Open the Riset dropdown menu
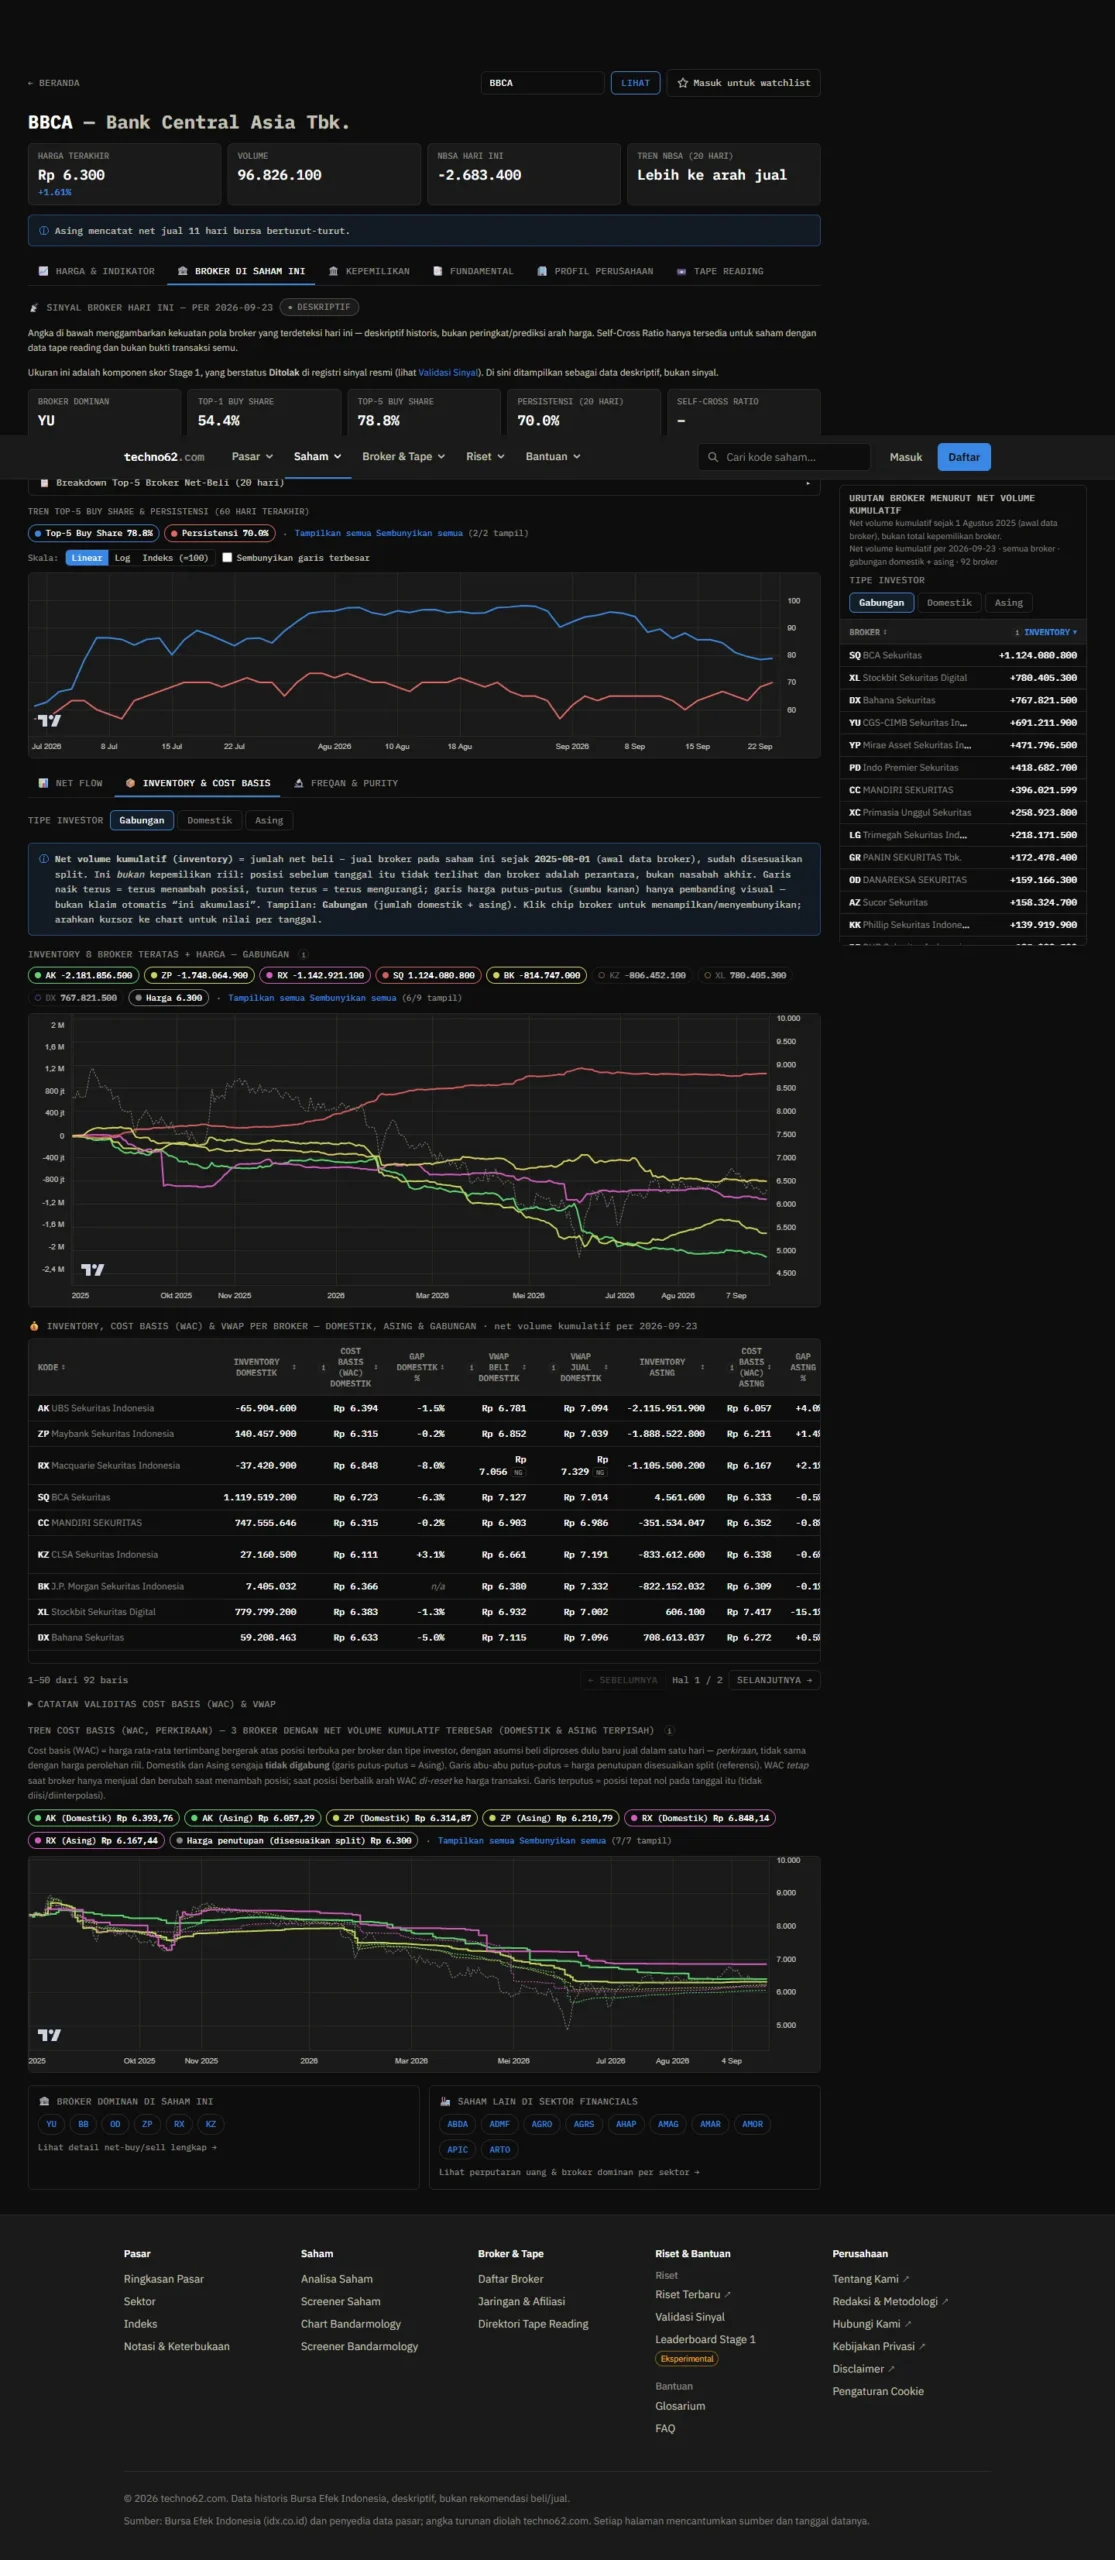The width and height of the screenshot is (1115, 2560). pyautogui.click(x=485, y=457)
